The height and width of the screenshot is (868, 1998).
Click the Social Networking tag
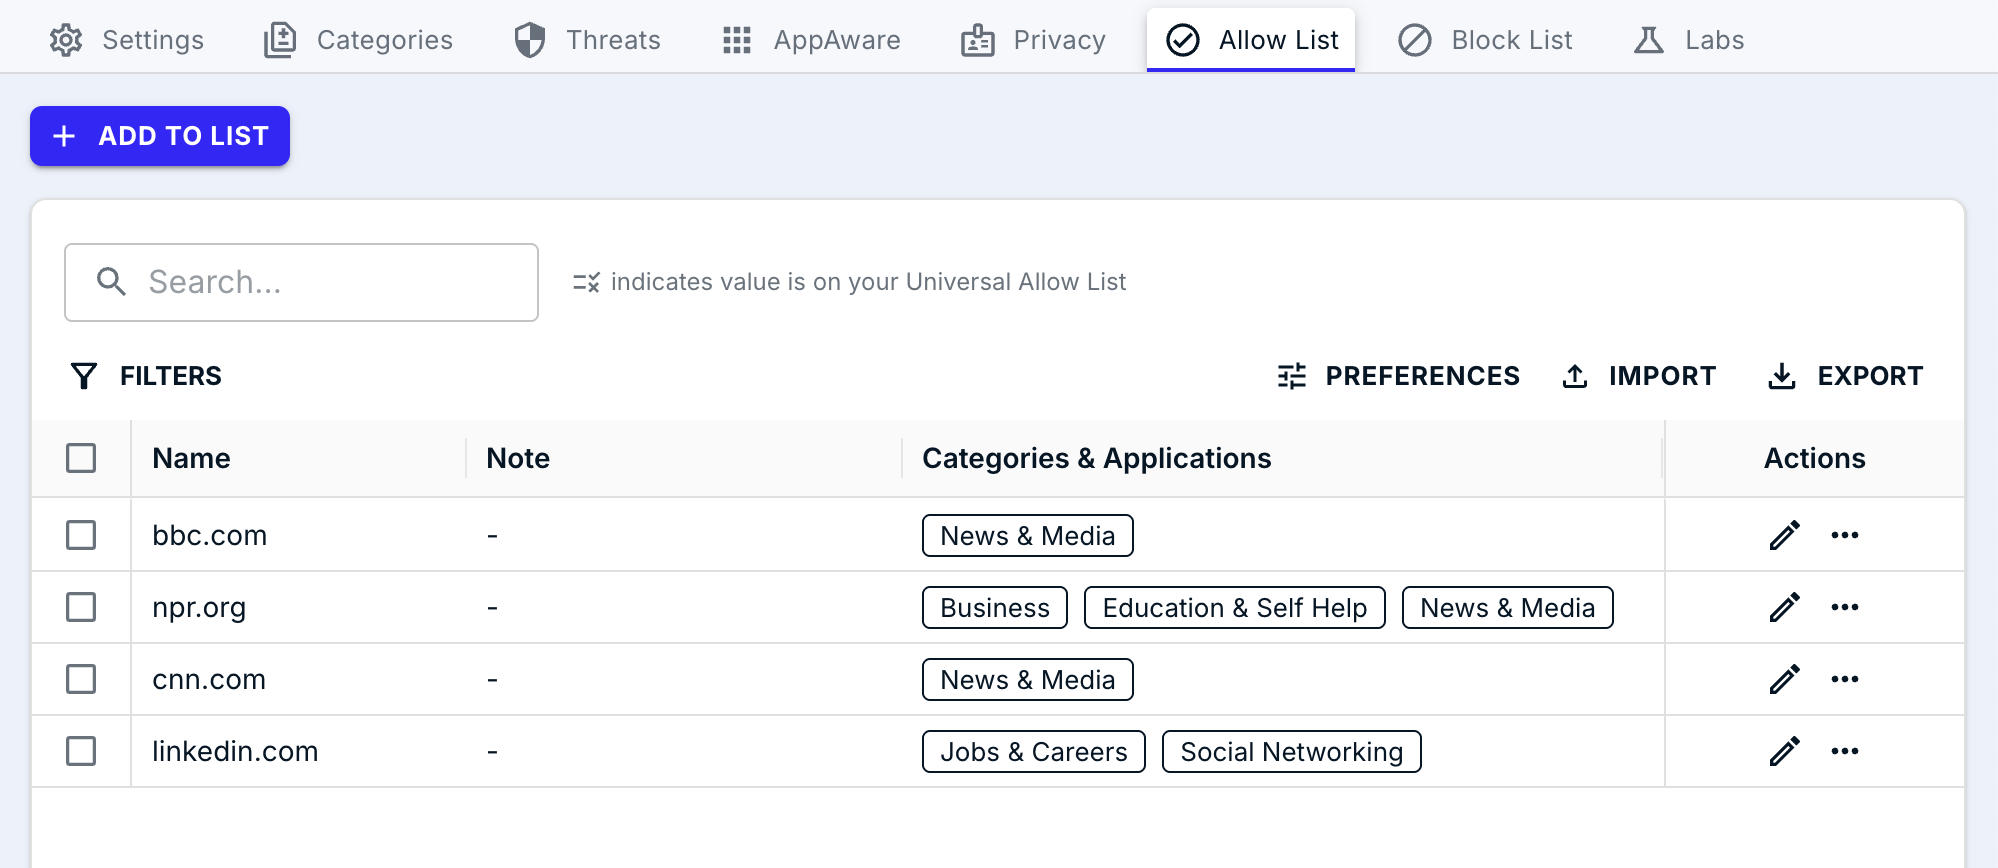1292,751
